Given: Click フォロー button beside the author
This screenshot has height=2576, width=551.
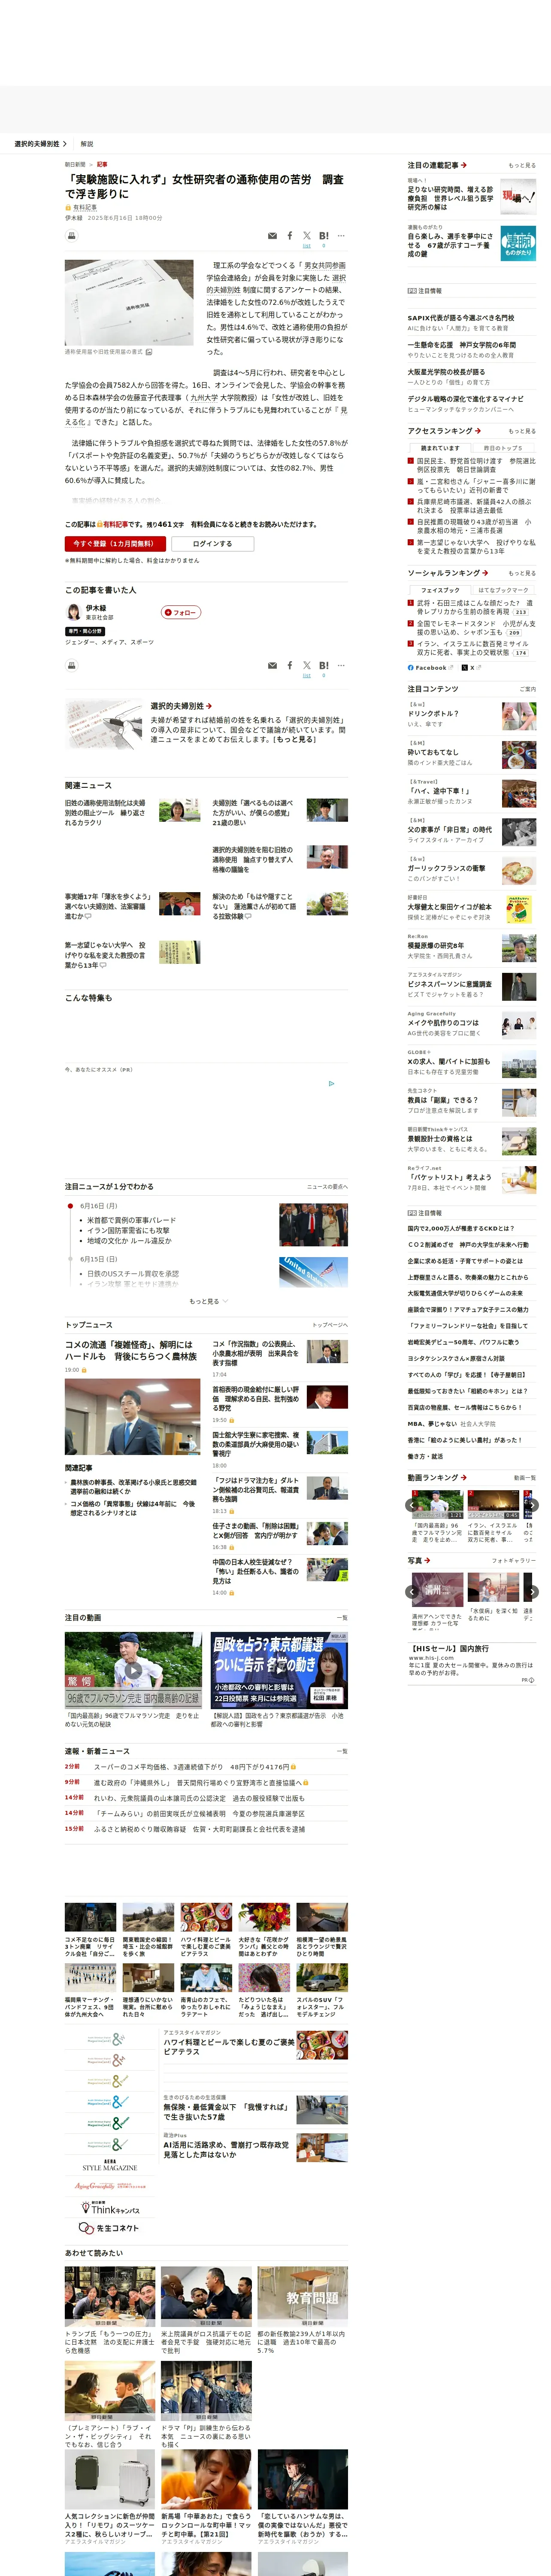Looking at the screenshot, I should tap(181, 612).
